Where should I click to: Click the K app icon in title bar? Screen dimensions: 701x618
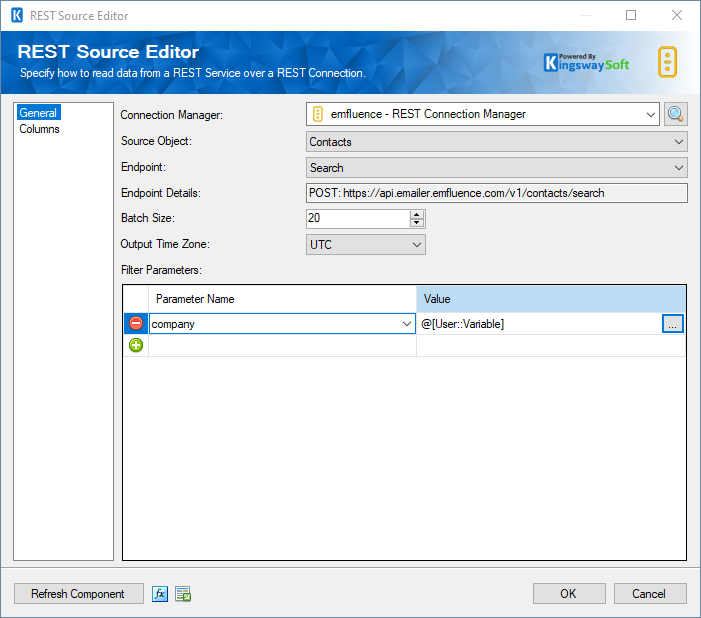pyautogui.click(x=17, y=15)
